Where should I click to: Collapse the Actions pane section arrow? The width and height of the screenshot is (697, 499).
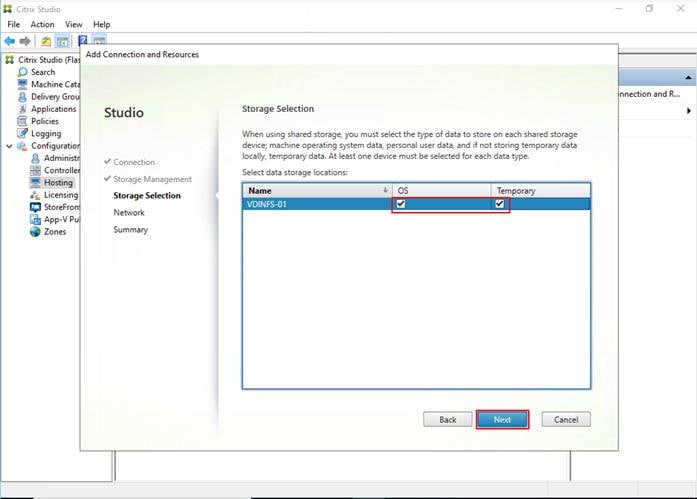tap(688, 78)
